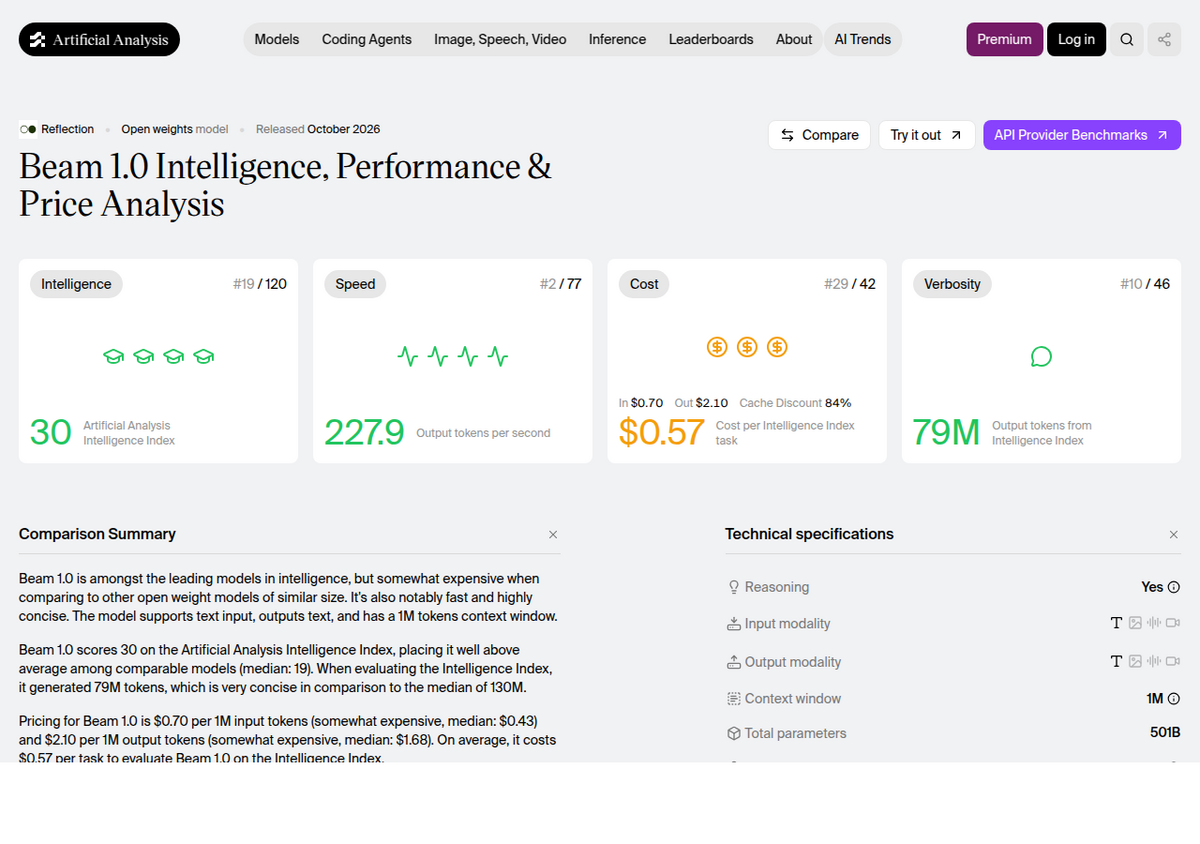Click the Artificial Analysis logo
This screenshot has width=1200, height=844.
click(x=99, y=40)
